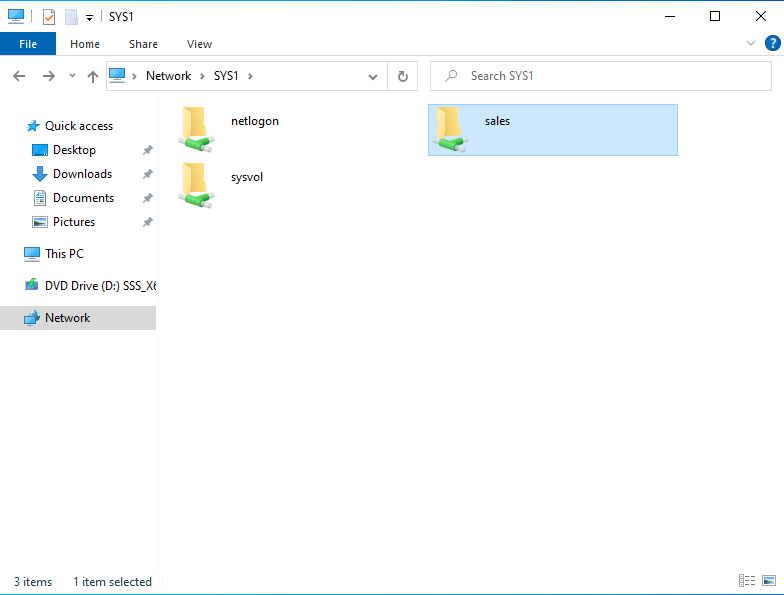
Task: Switch to the Home ribbon tab
Action: tap(85, 44)
